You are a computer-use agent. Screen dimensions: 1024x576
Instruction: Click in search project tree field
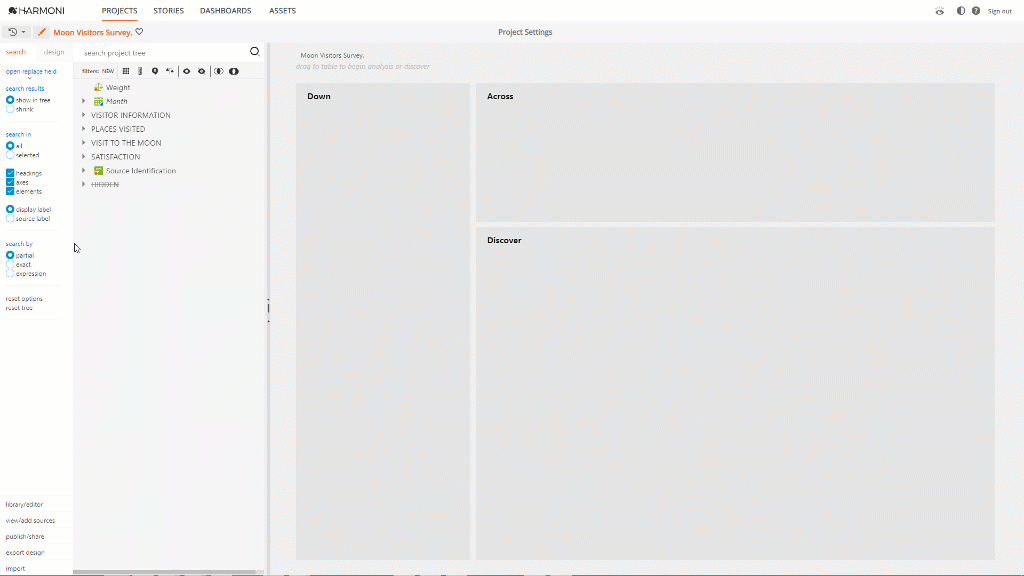(x=163, y=53)
